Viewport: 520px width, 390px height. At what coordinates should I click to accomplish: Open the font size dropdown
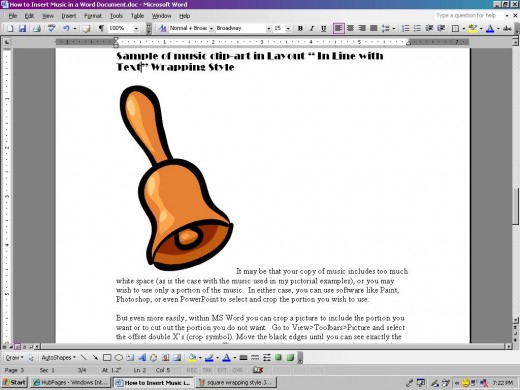tap(288, 29)
